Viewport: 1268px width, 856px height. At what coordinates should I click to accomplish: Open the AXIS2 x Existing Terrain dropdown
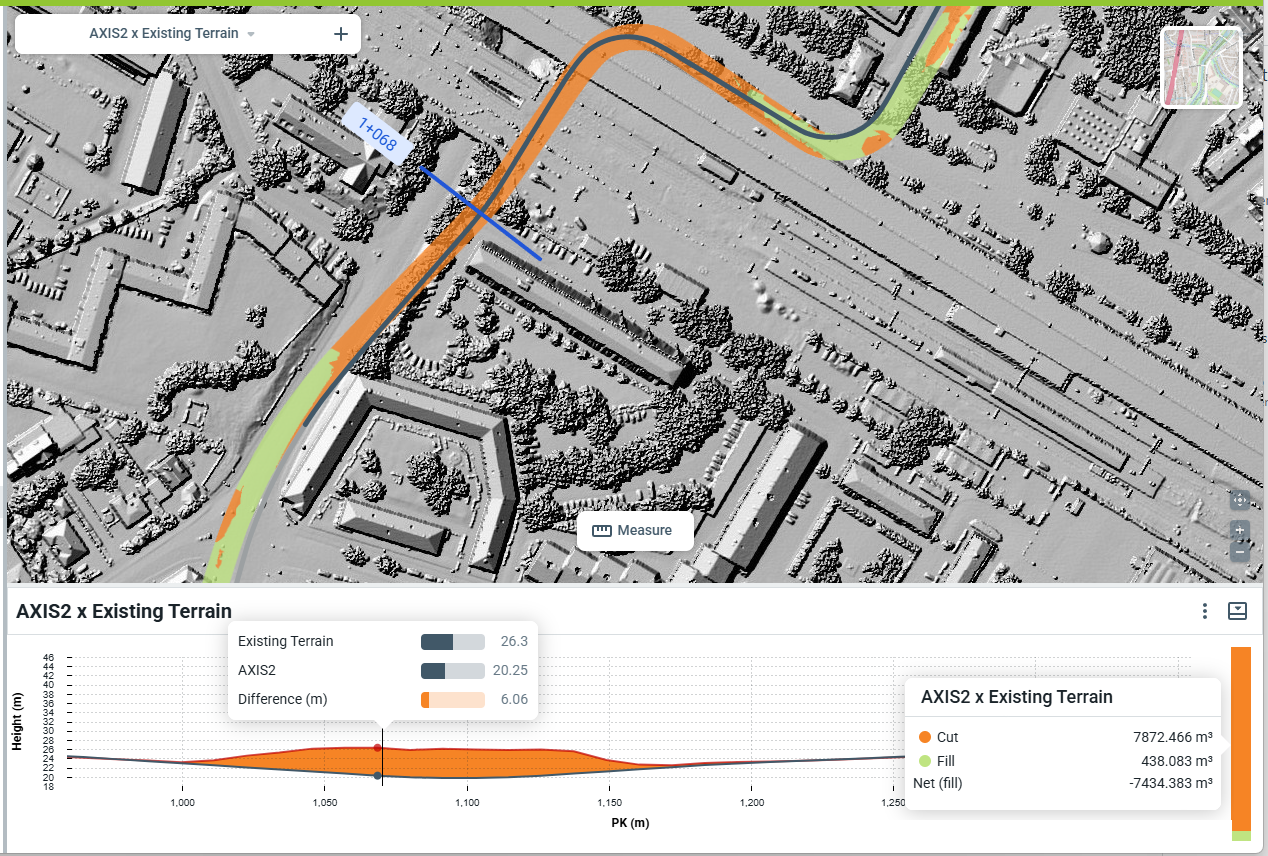tap(250, 34)
